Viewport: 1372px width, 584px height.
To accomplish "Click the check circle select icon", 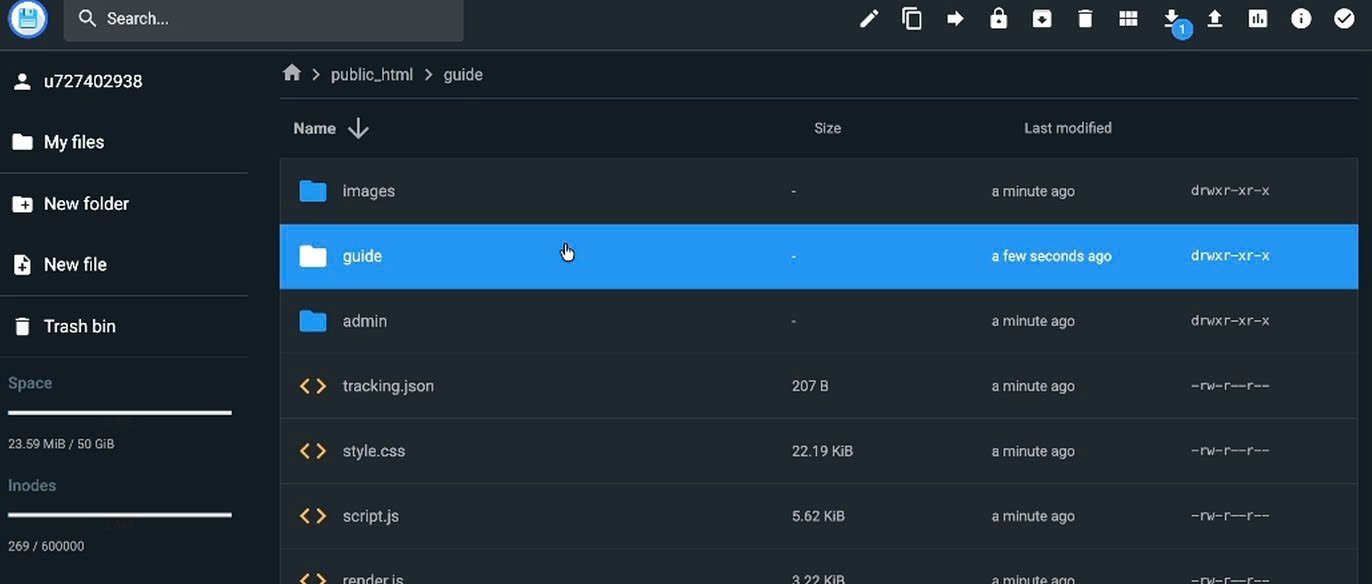I will pyautogui.click(x=1344, y=18).
